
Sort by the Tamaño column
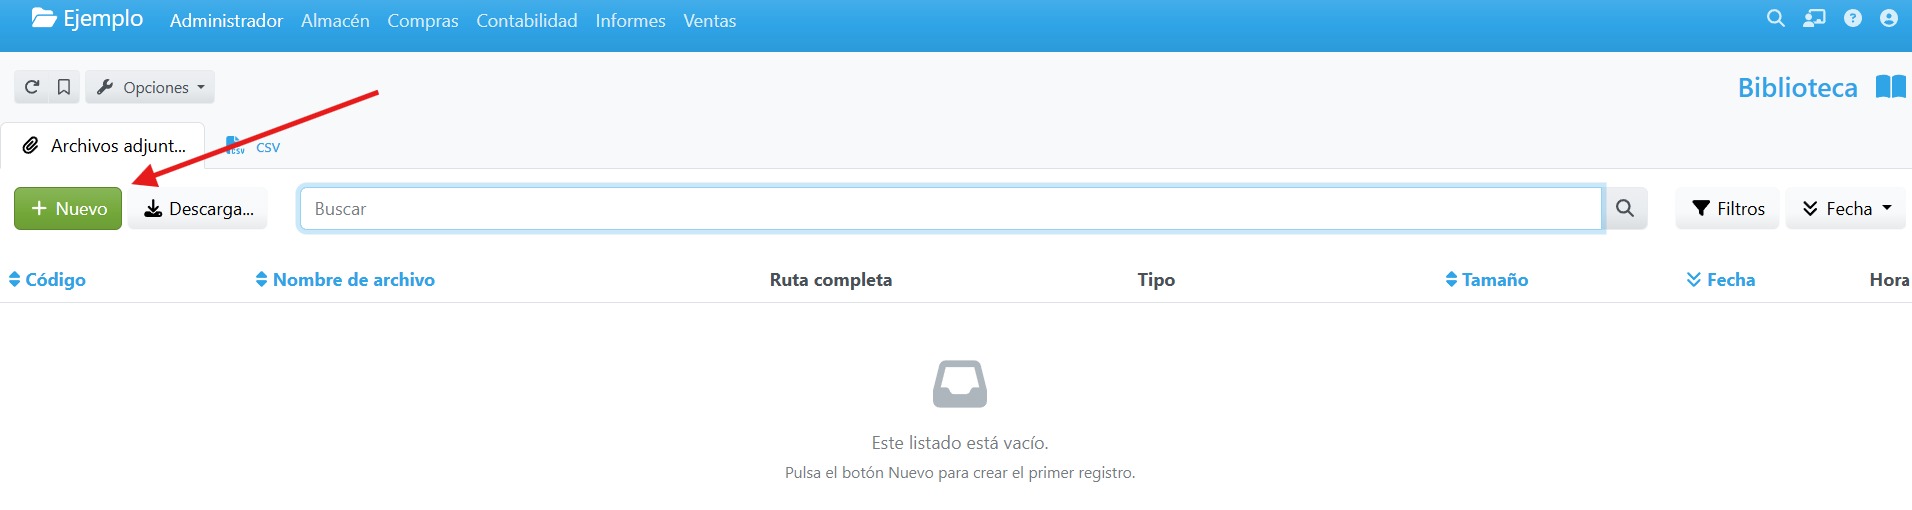click(1487, 280)
